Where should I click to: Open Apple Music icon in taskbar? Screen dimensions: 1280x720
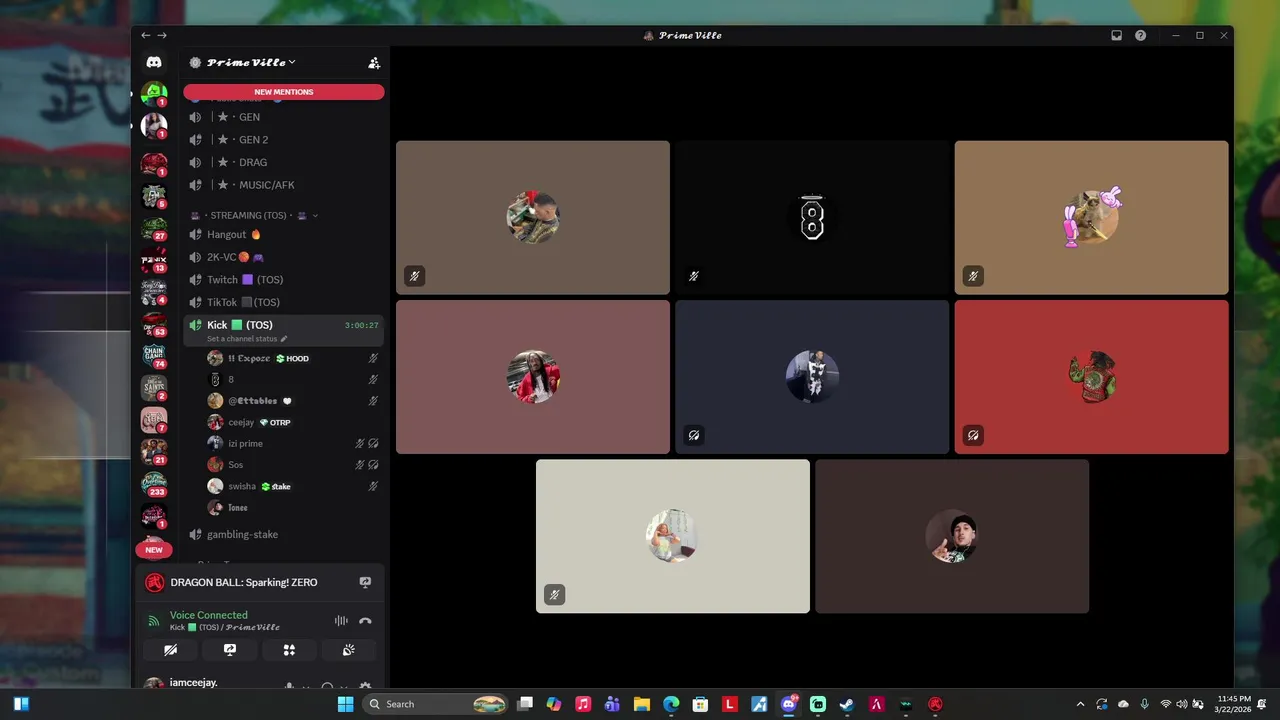point(583,704)
